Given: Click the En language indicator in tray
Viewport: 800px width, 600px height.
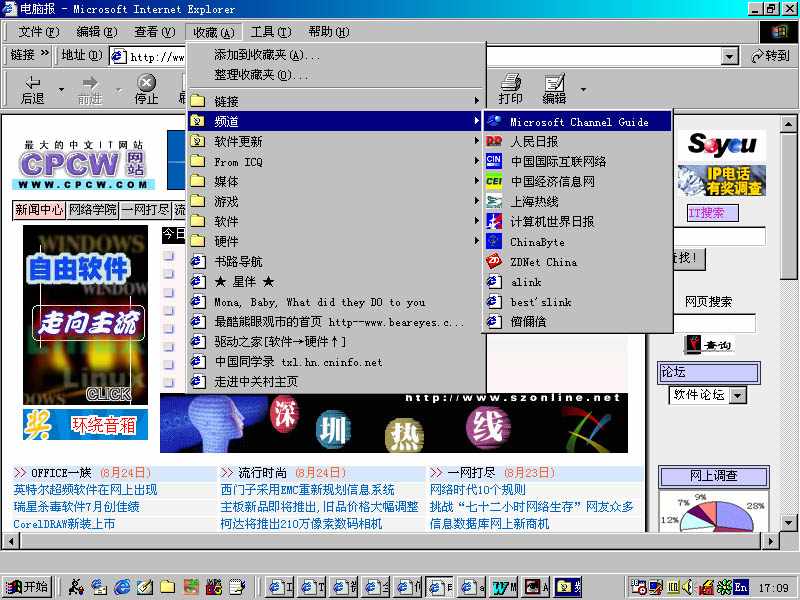Looking at the screenshot, I should [x=740, y=587].
